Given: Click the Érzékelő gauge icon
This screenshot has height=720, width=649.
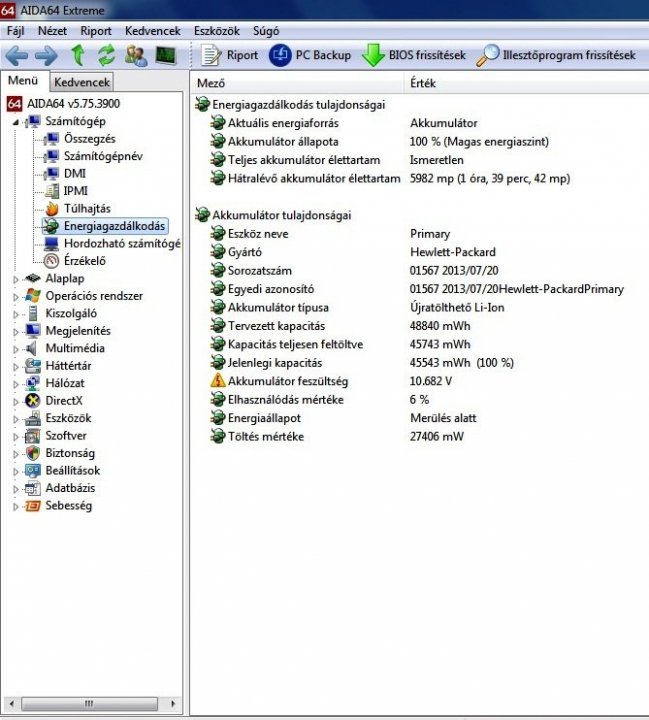Looking at the screenshot, I should point(51,261).
